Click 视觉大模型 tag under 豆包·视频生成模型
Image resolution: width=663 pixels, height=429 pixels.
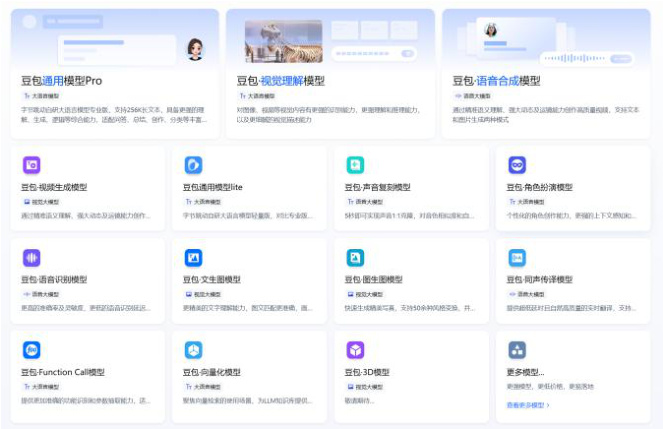point(42,202)
